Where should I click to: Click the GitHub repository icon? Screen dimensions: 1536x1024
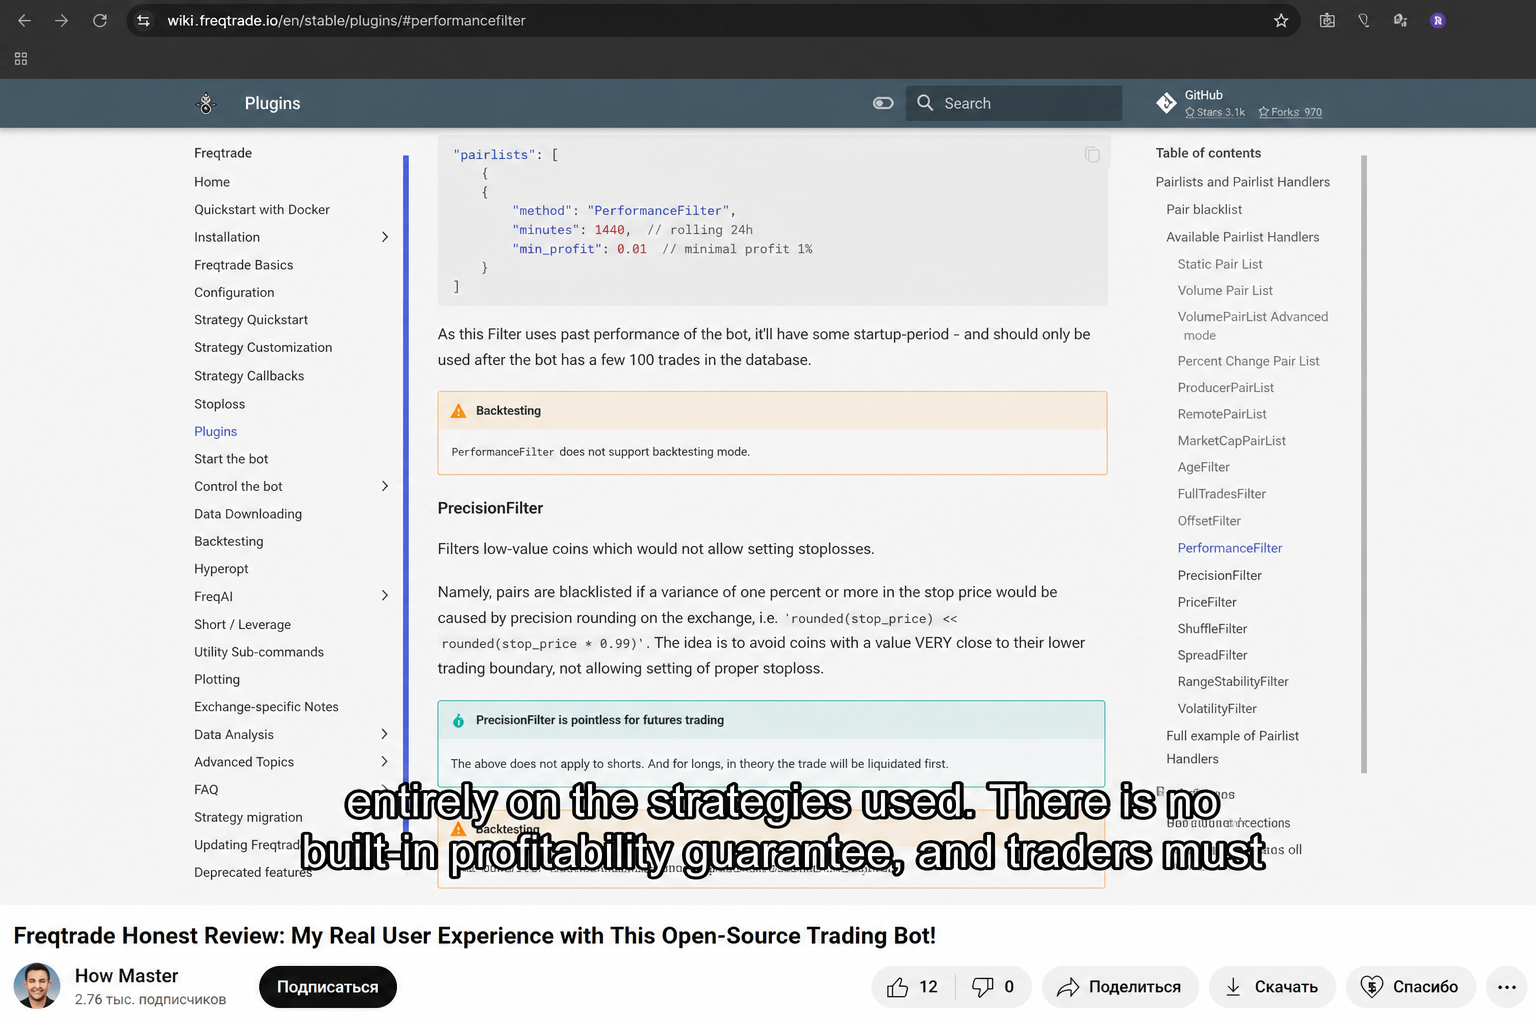(1166, 103)
